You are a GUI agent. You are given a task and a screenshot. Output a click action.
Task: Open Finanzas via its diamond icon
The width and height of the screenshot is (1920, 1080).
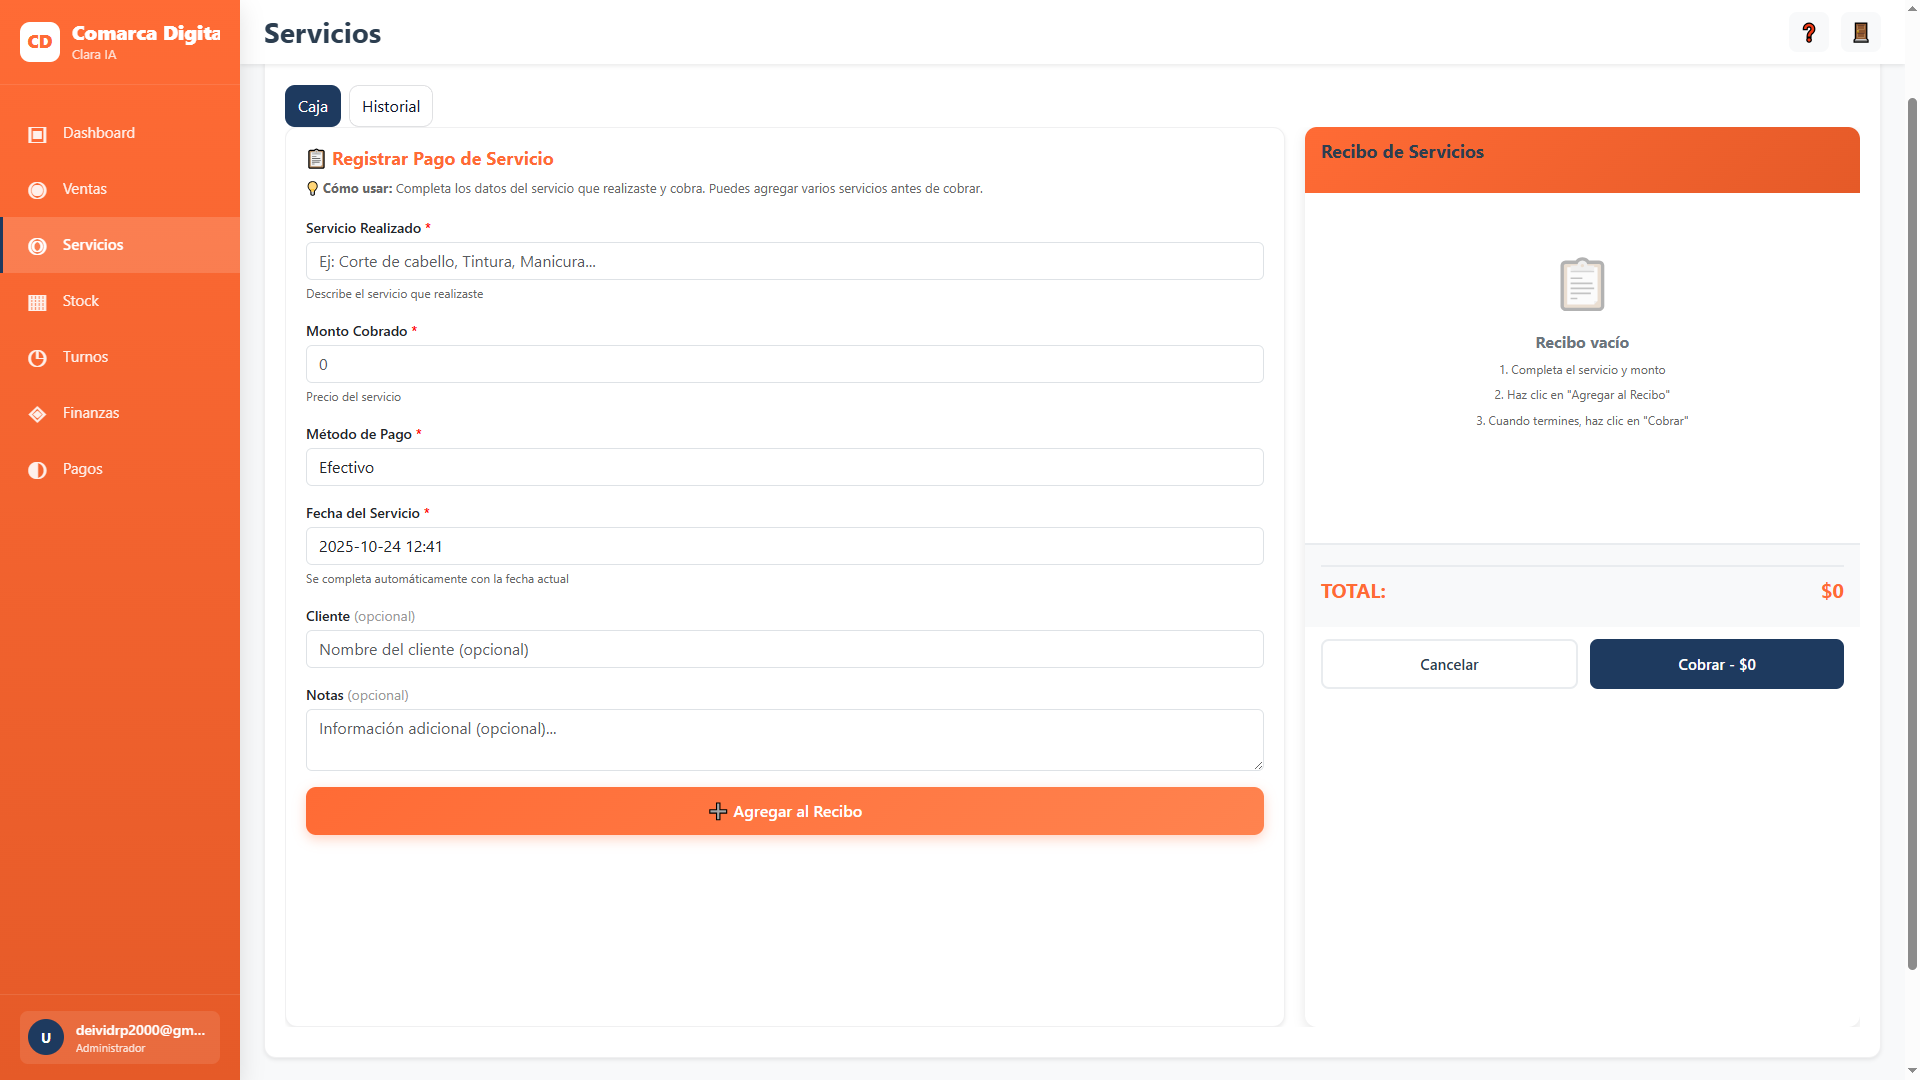tap(37, 414)
